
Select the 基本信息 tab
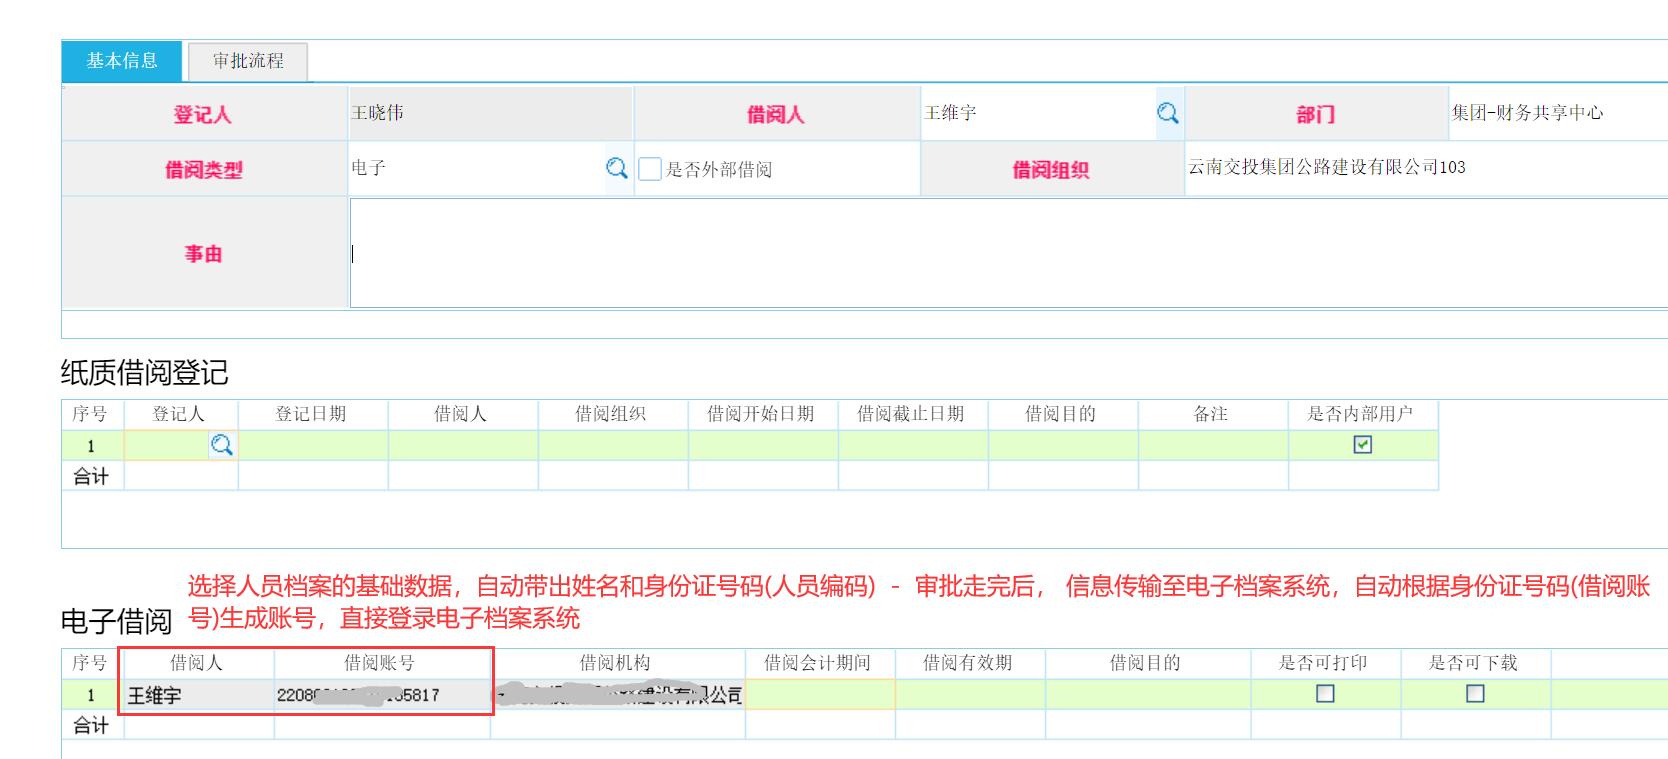pyautogui.click(x=122, y=61)
